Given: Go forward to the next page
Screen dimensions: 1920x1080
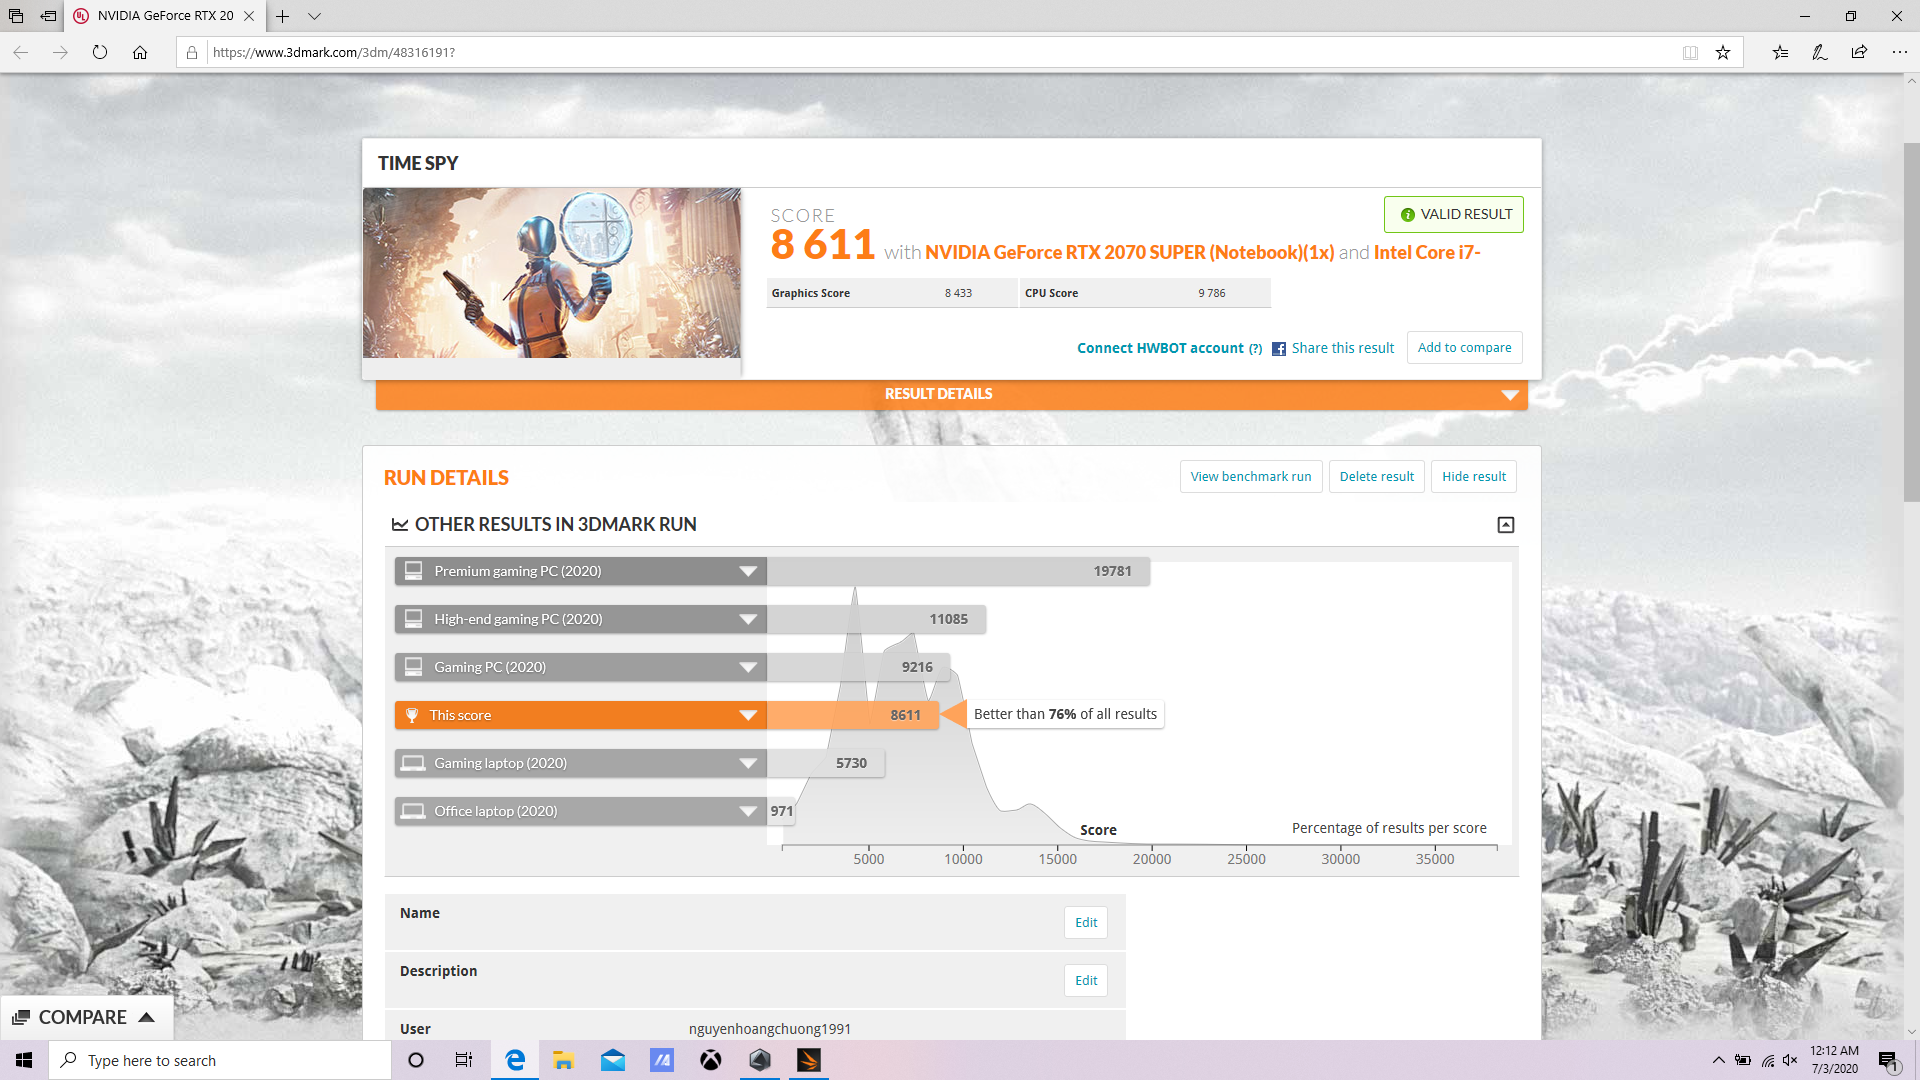Looking at the screenshot, I should pyautogui.click(x=60, y=52).
